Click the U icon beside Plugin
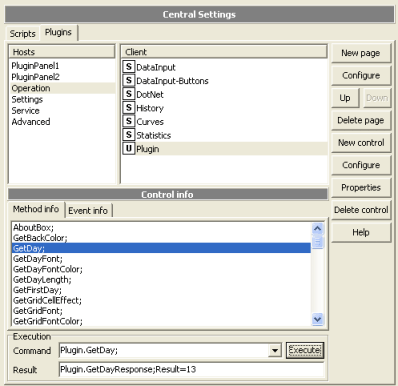 click(129, 149)
